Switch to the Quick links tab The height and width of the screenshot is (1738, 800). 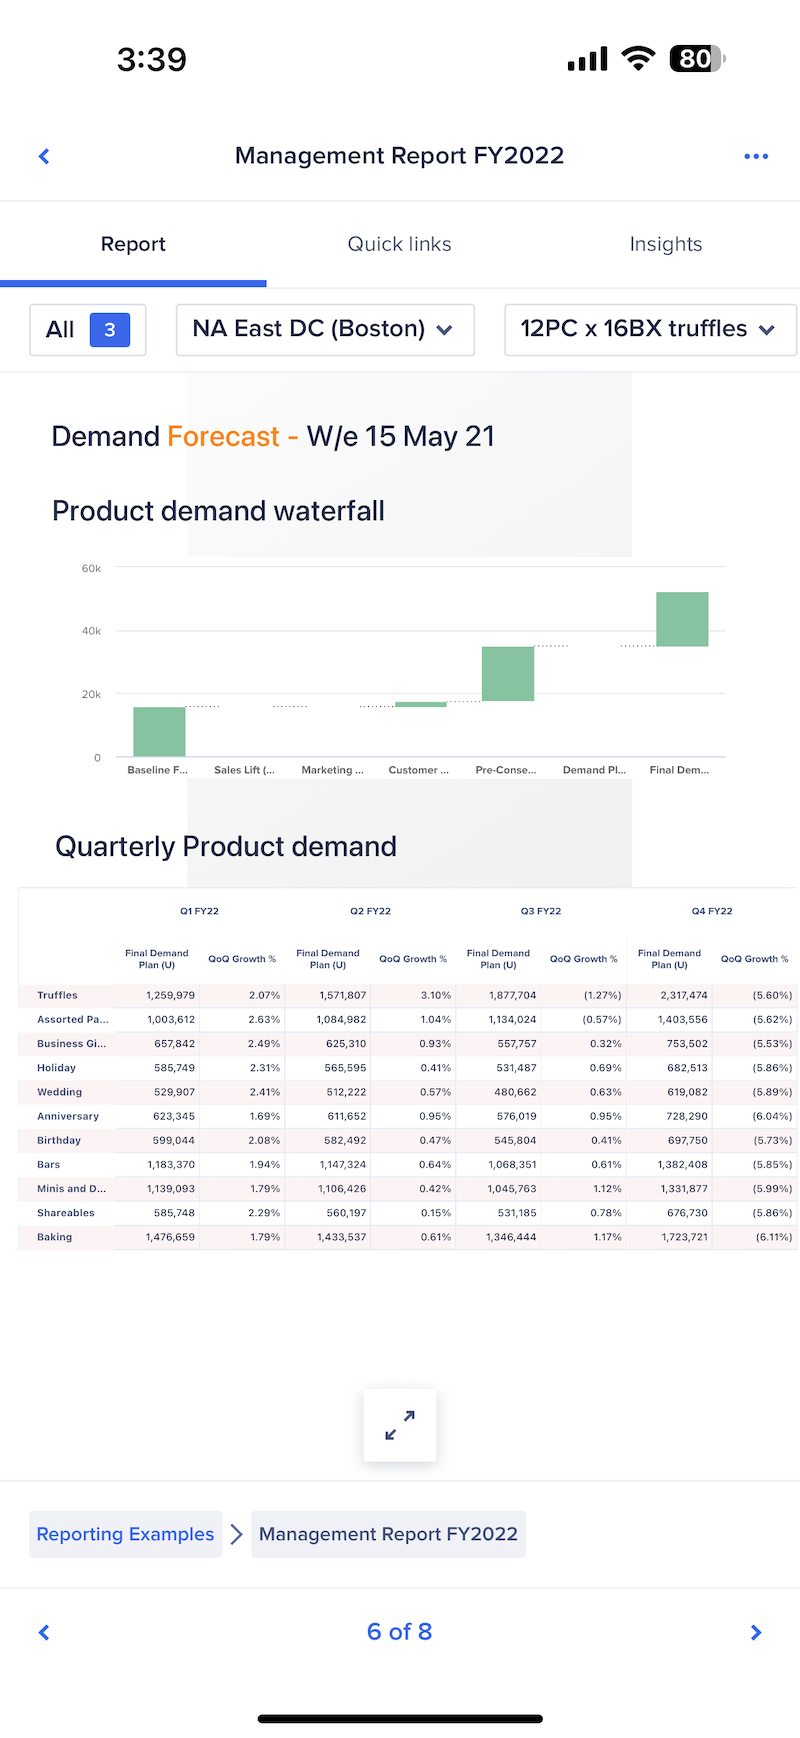[x=399, y=244]
